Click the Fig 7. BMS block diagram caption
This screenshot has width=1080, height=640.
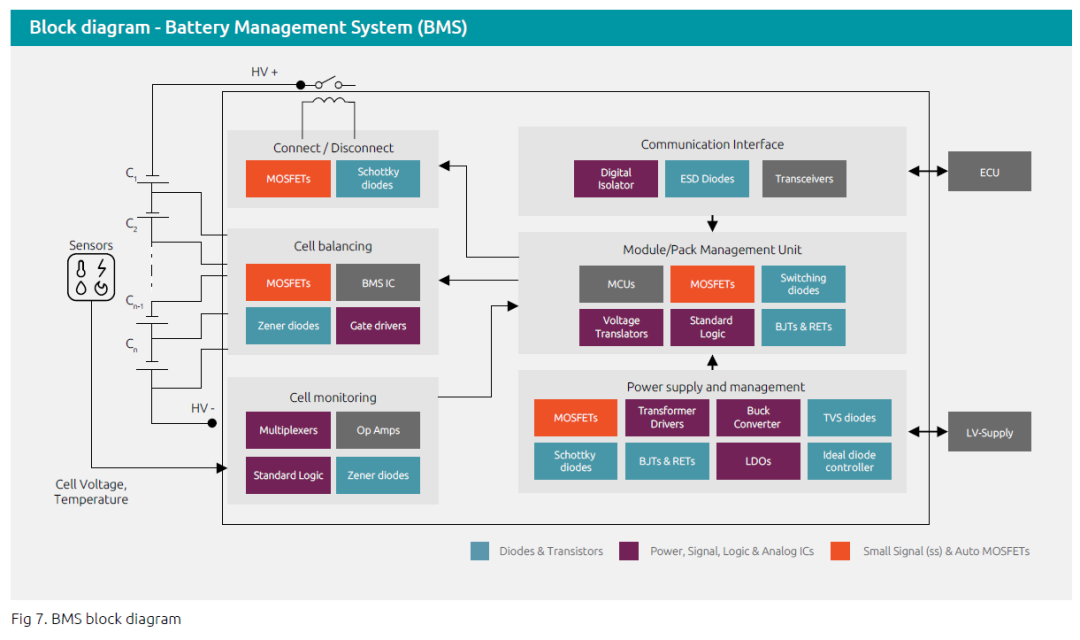click(96, 619)
